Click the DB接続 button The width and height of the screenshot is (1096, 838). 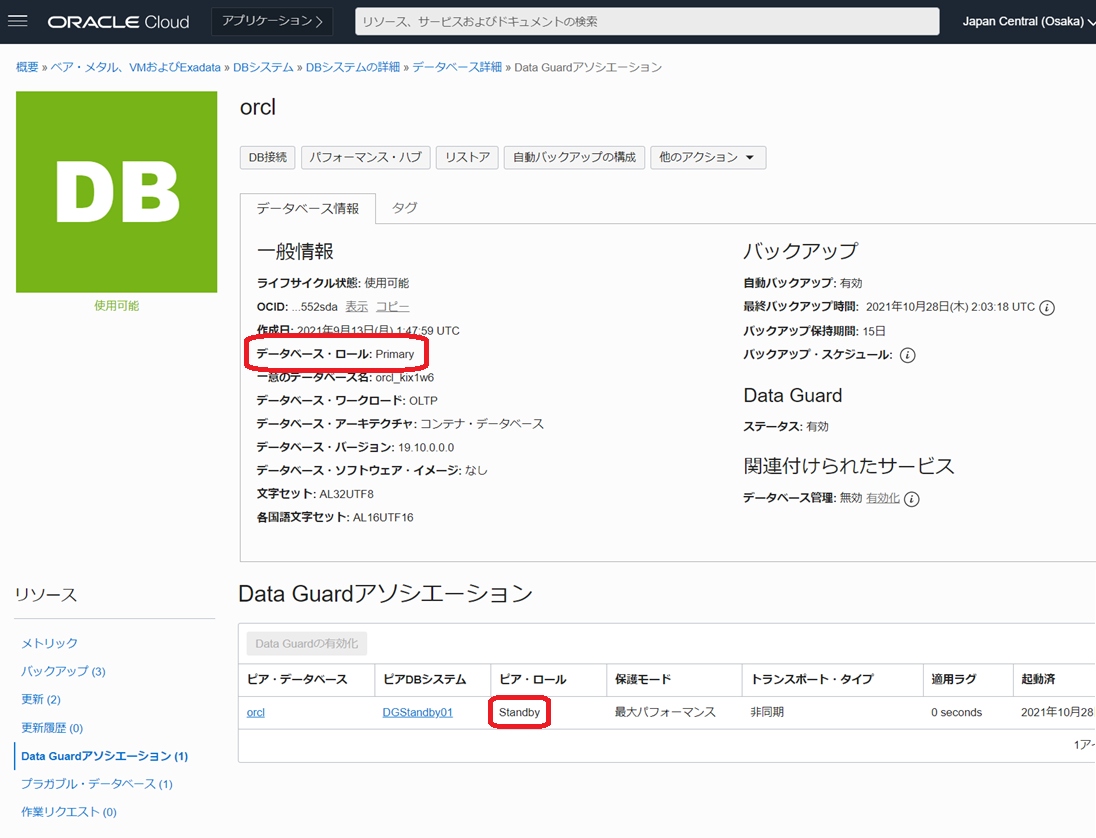tap(267, 157)
